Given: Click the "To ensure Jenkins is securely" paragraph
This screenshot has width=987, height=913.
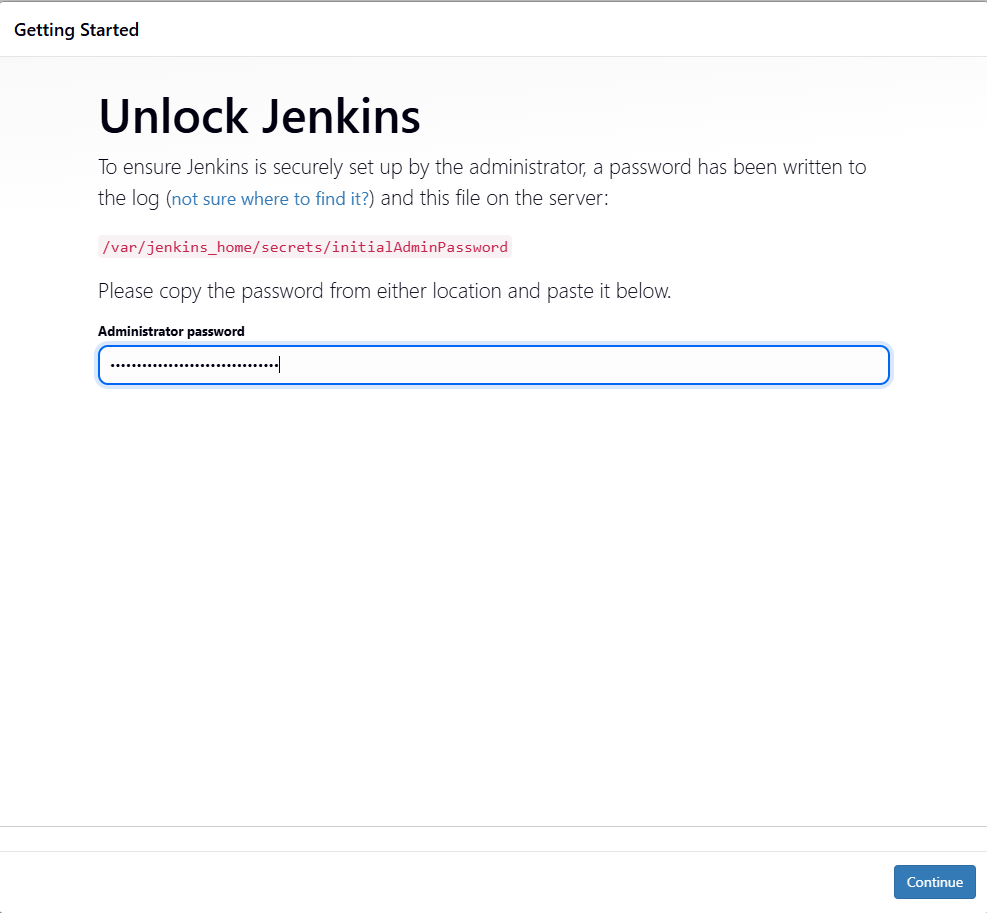Looking at the screenshot, I should pyautogui.click(x=482, y=167).
